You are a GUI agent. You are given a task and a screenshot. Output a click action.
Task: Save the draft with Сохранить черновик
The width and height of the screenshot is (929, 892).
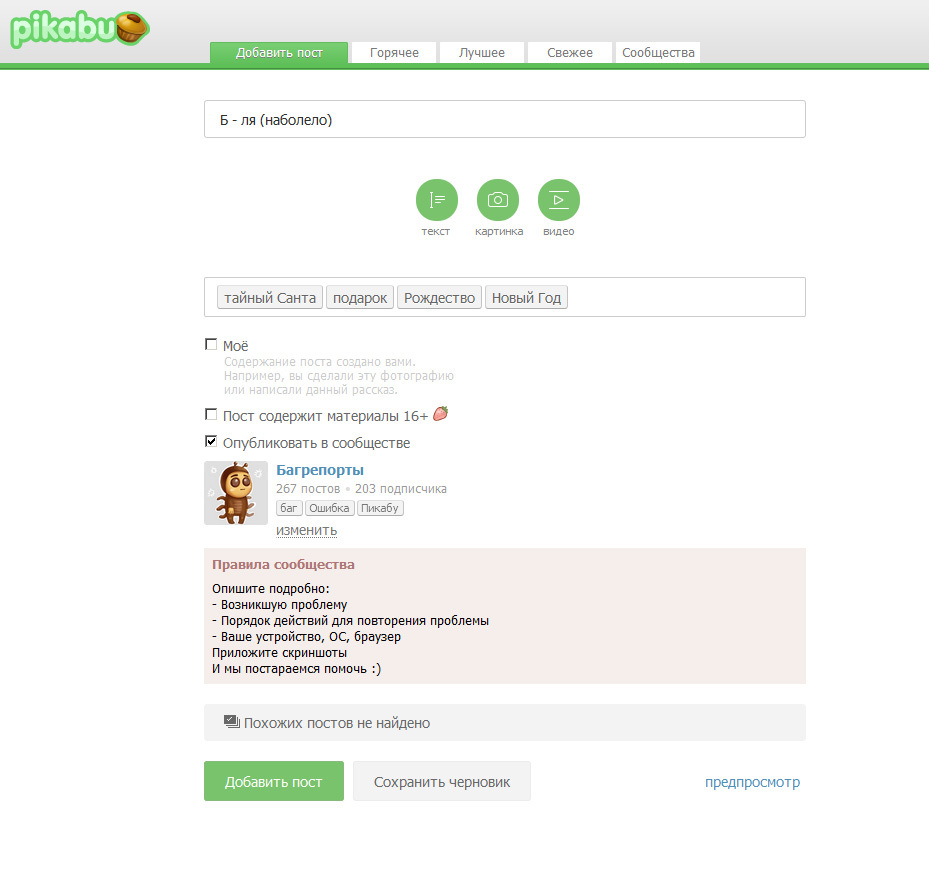tap(442, 782)
